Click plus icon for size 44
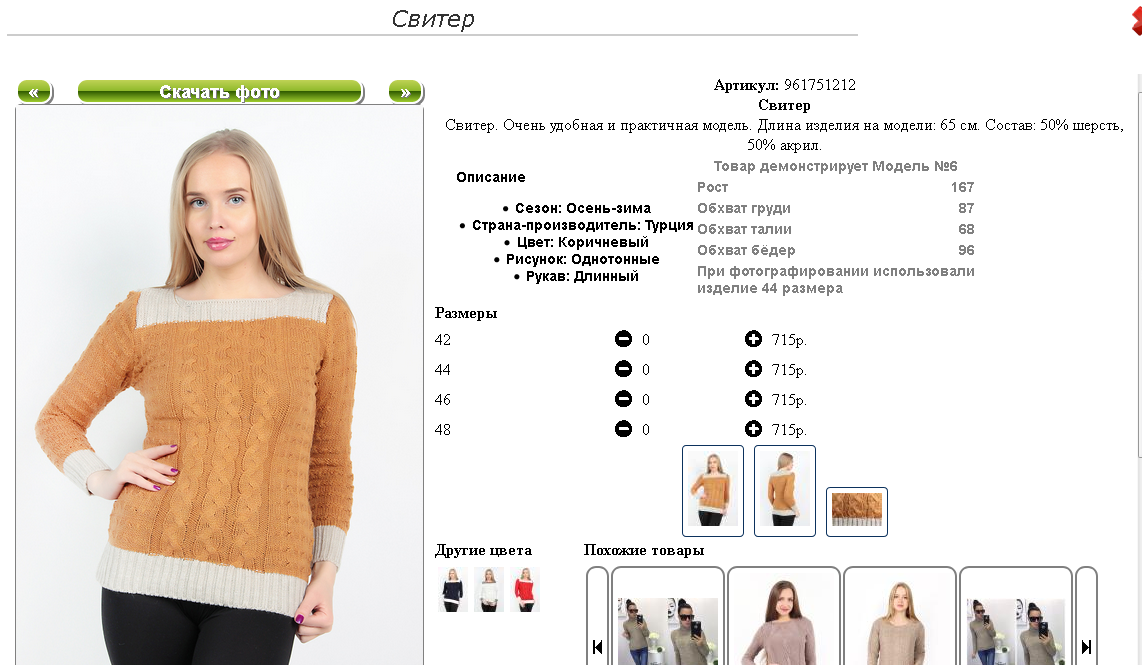Screen dimensions: 1142x665 tap(753, 369)
